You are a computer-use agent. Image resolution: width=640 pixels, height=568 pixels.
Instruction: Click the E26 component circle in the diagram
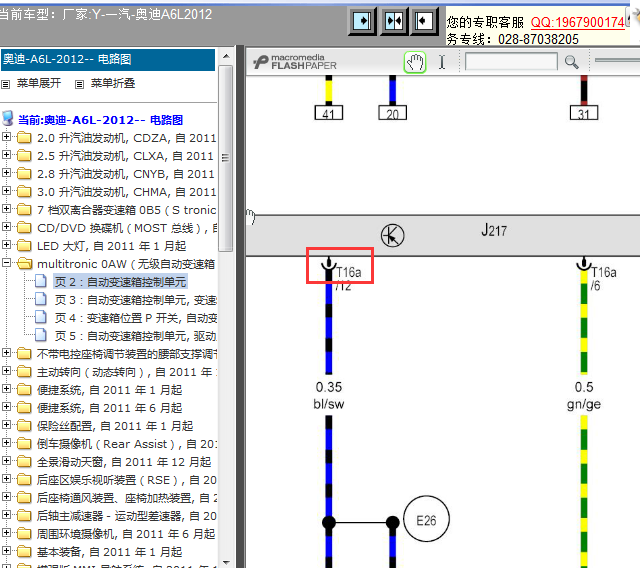426,519
